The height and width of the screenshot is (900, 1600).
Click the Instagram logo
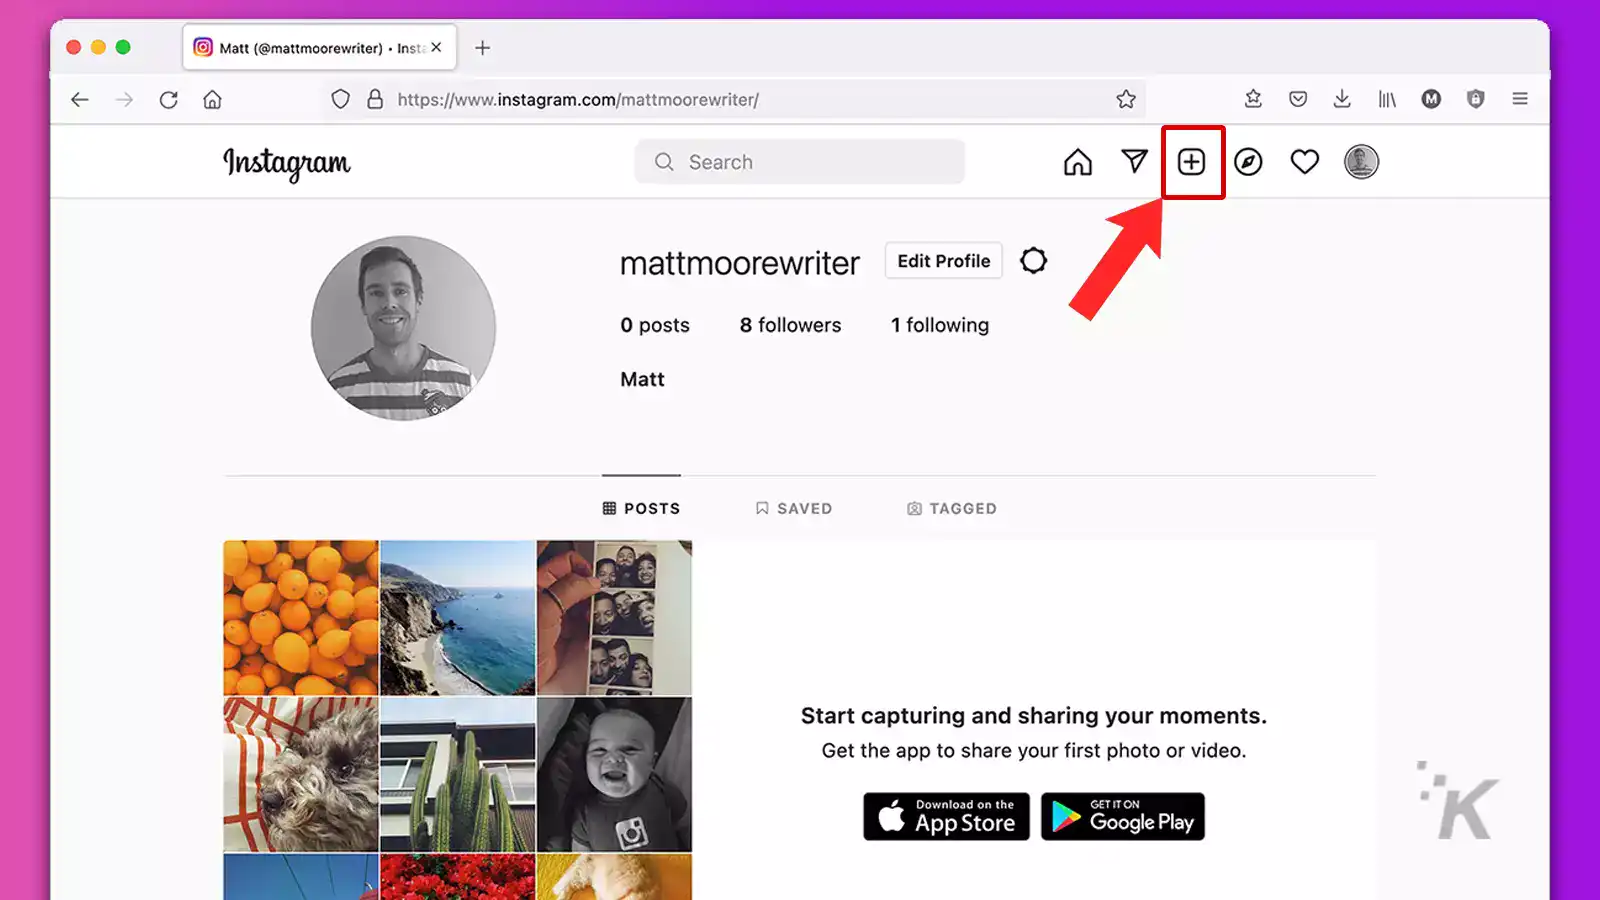pos(287,163)
